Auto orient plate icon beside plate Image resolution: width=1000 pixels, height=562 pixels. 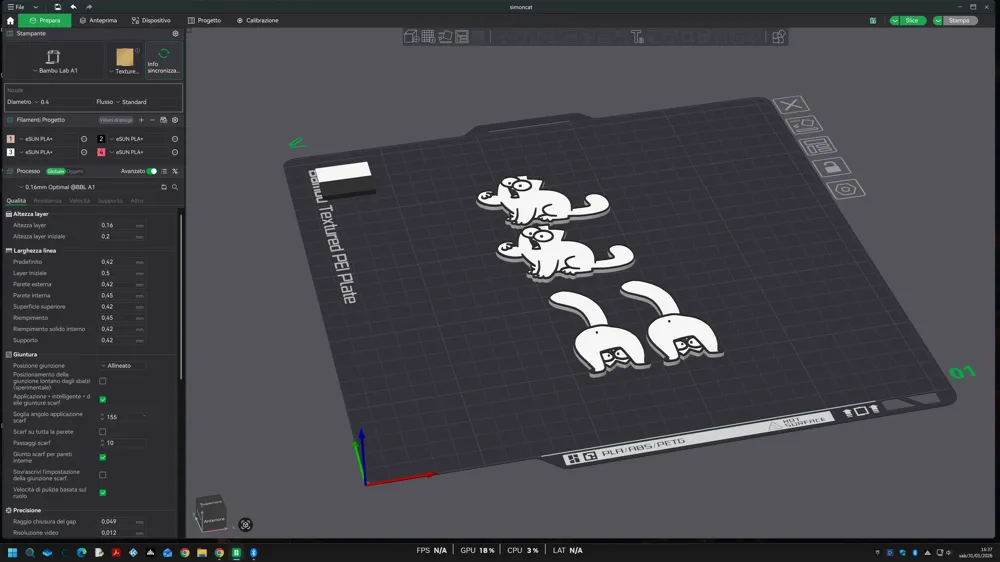[804, 124]
